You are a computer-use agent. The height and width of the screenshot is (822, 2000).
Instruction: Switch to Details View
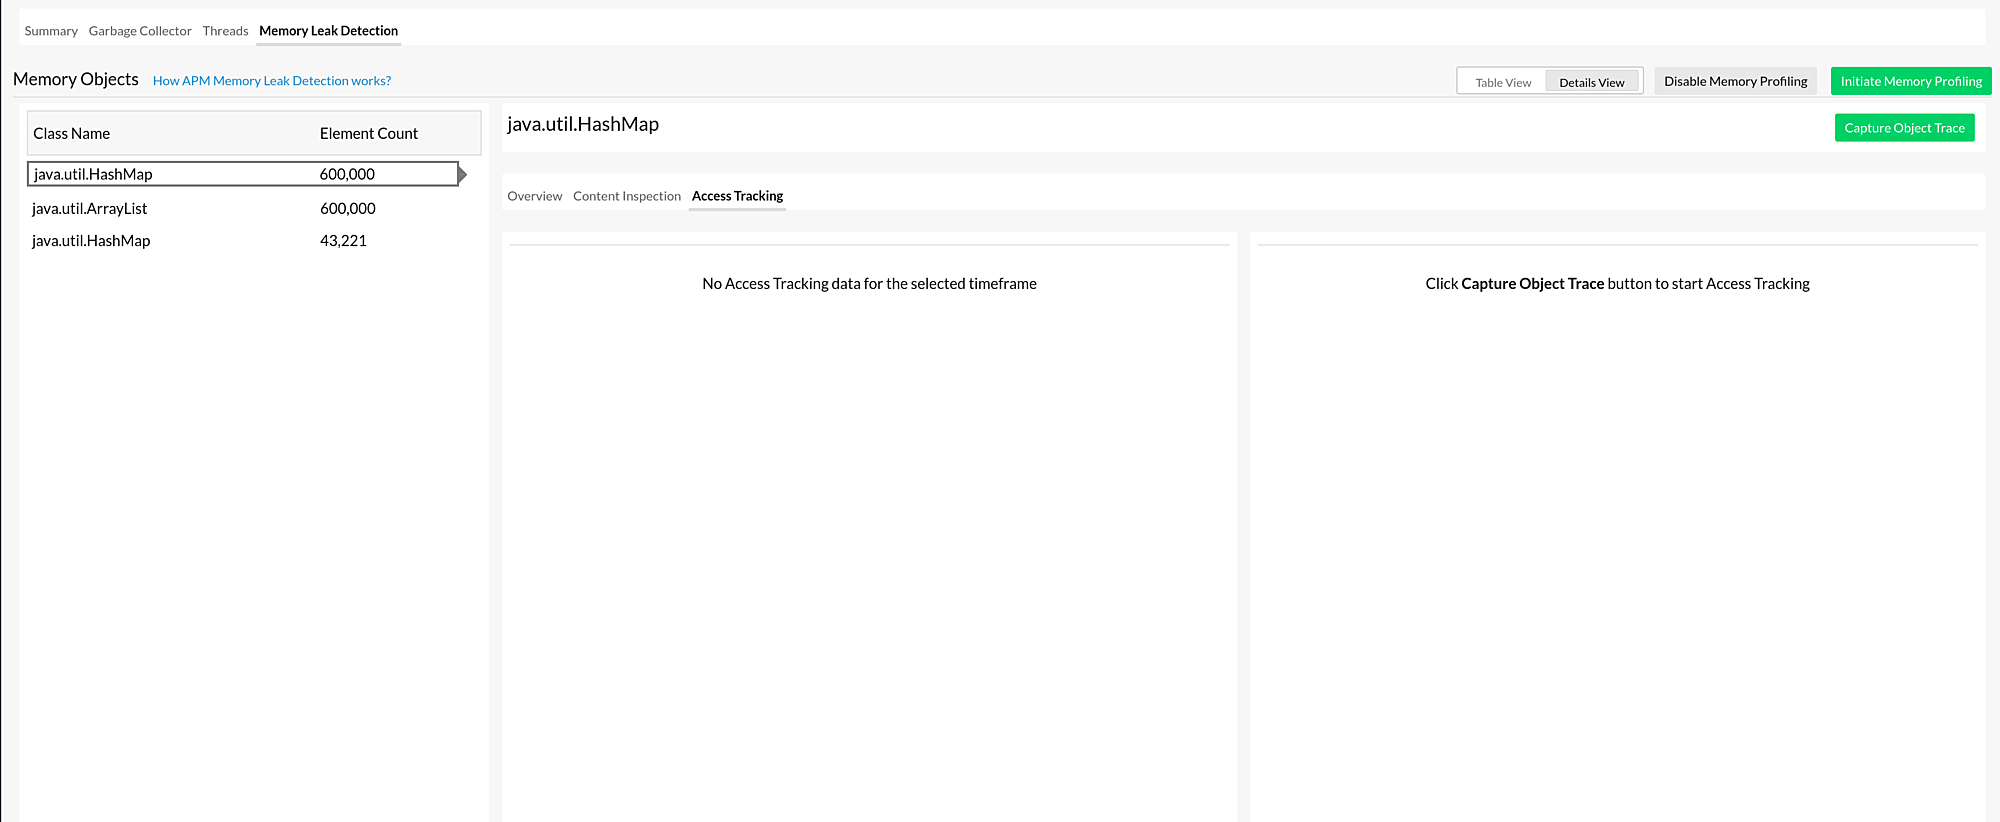coord(1591,82)
